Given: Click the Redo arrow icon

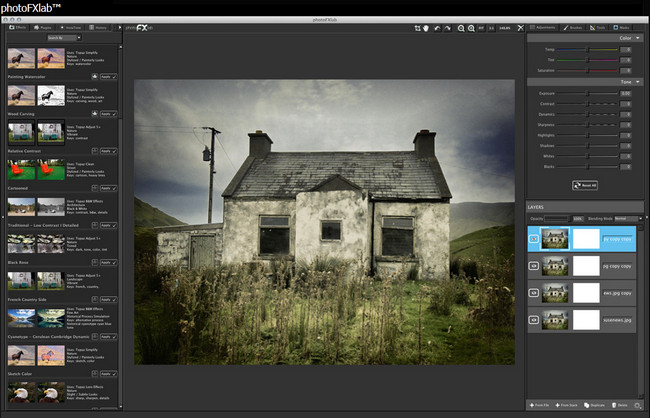Looking at the screenshot, I should (448, 28).
